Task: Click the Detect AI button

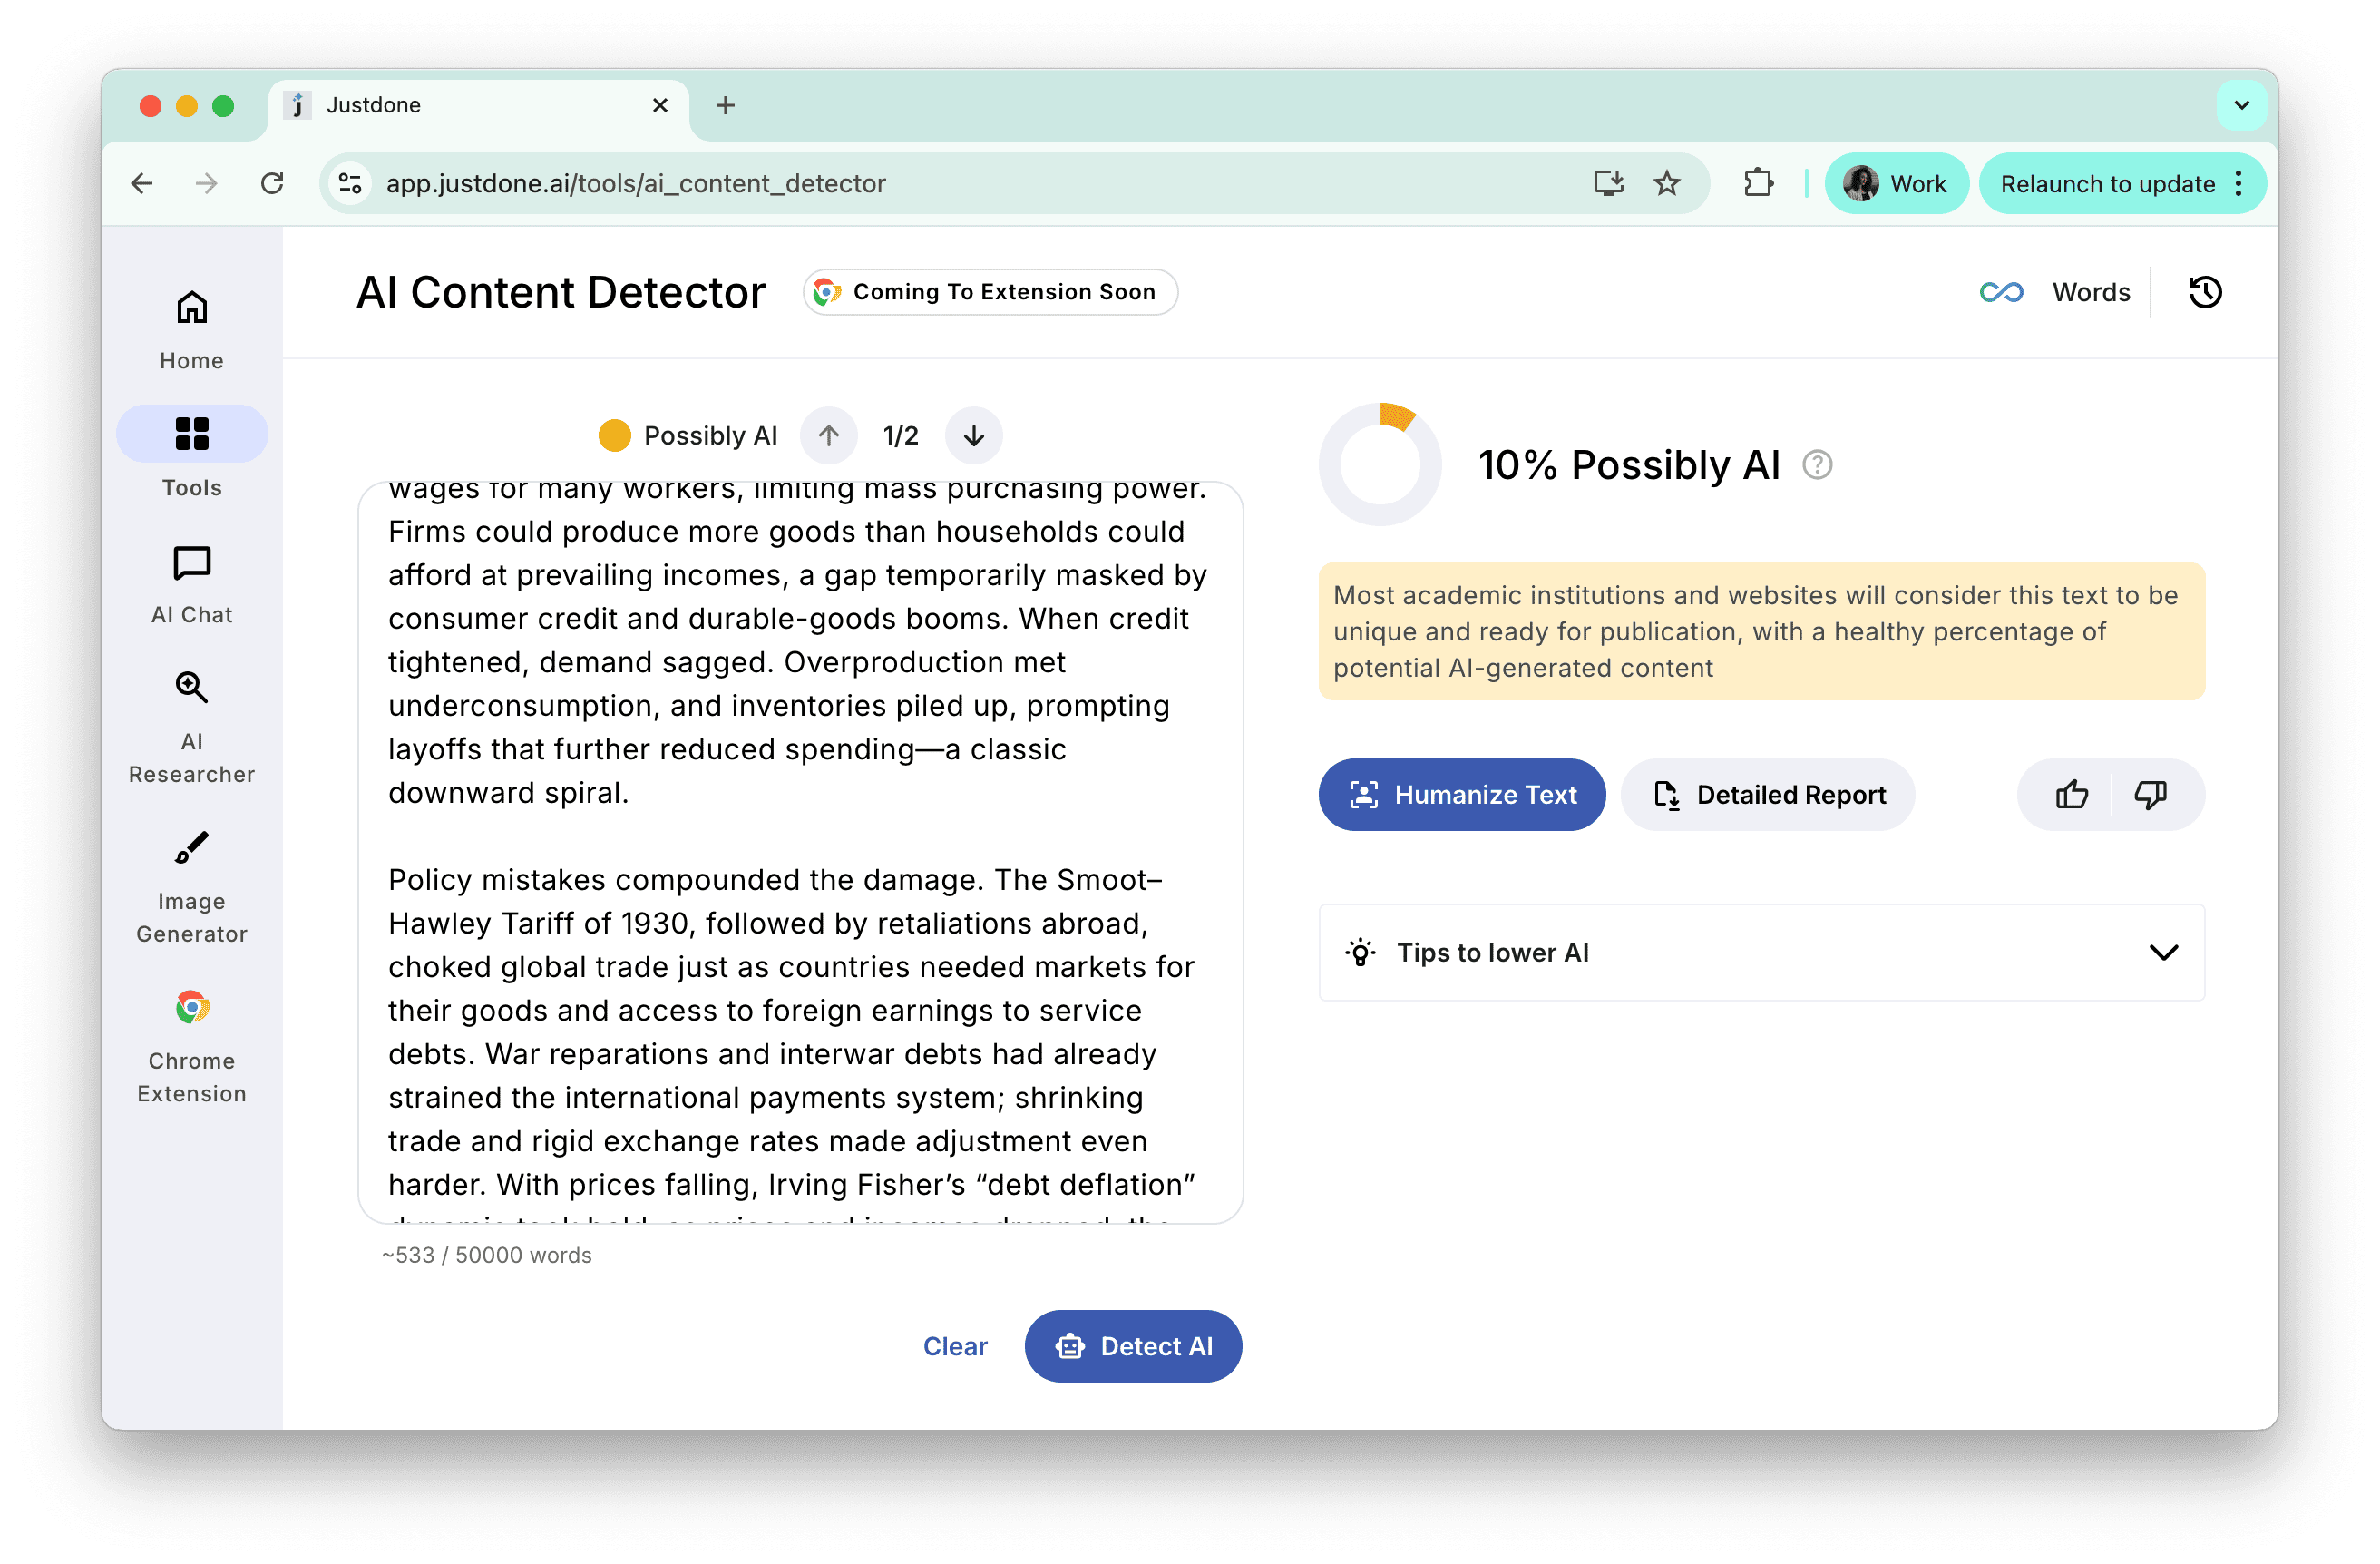Action: [x=1133, y=1346]
